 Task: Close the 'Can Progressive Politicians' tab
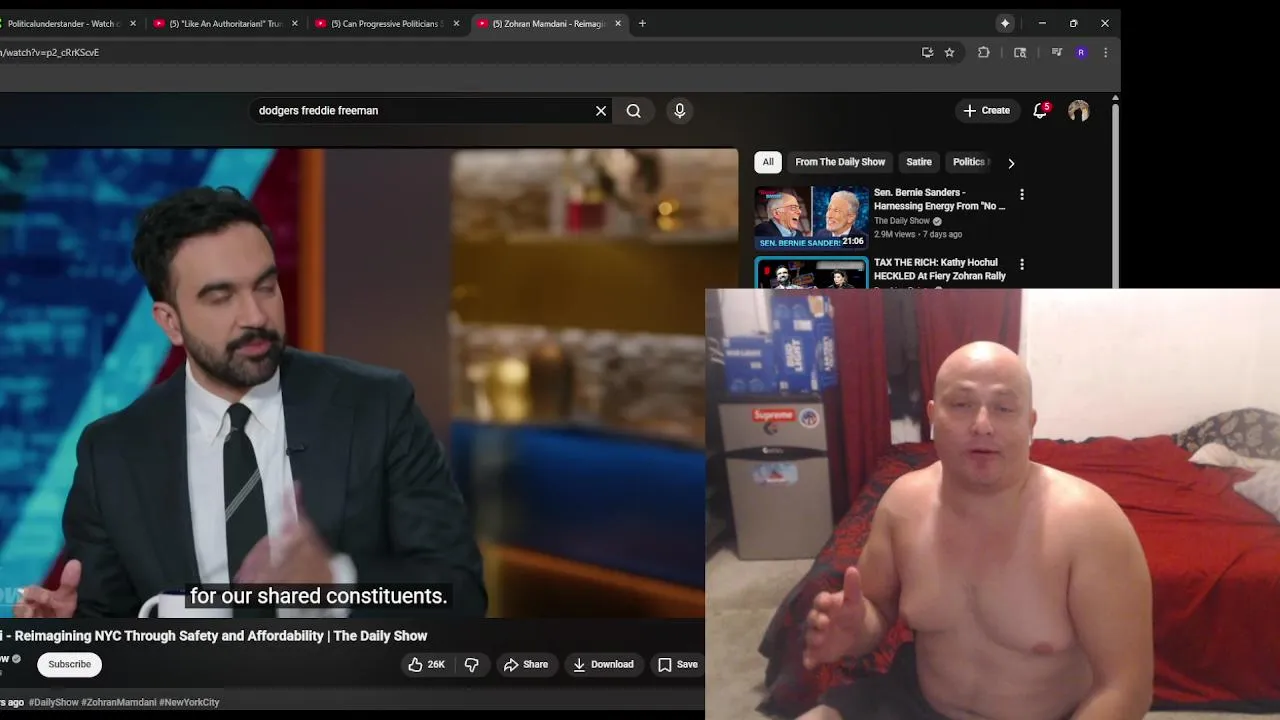[x=456, y=23]
